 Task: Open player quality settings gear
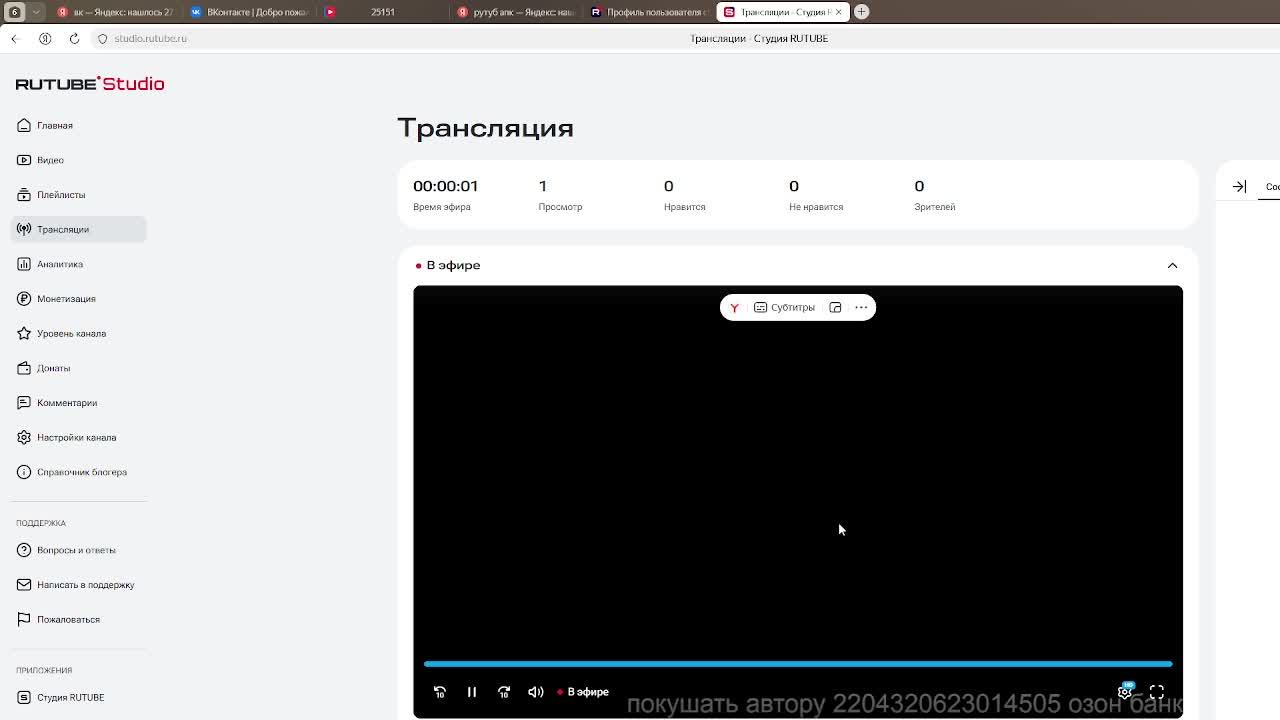1125,691
